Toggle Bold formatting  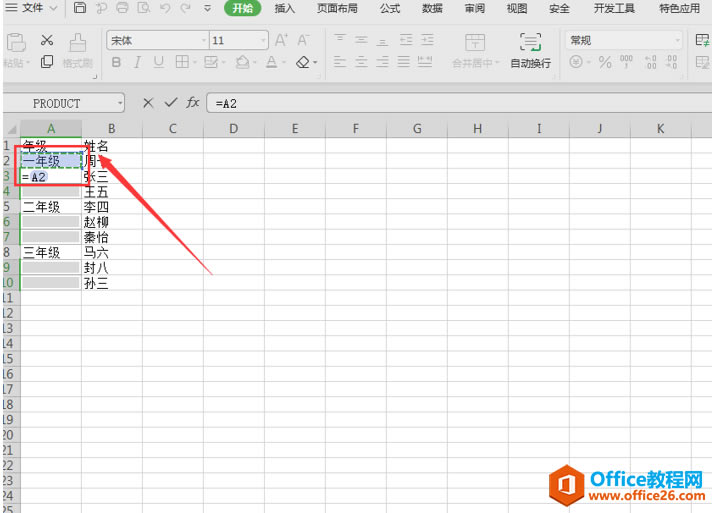click(116, 62)
